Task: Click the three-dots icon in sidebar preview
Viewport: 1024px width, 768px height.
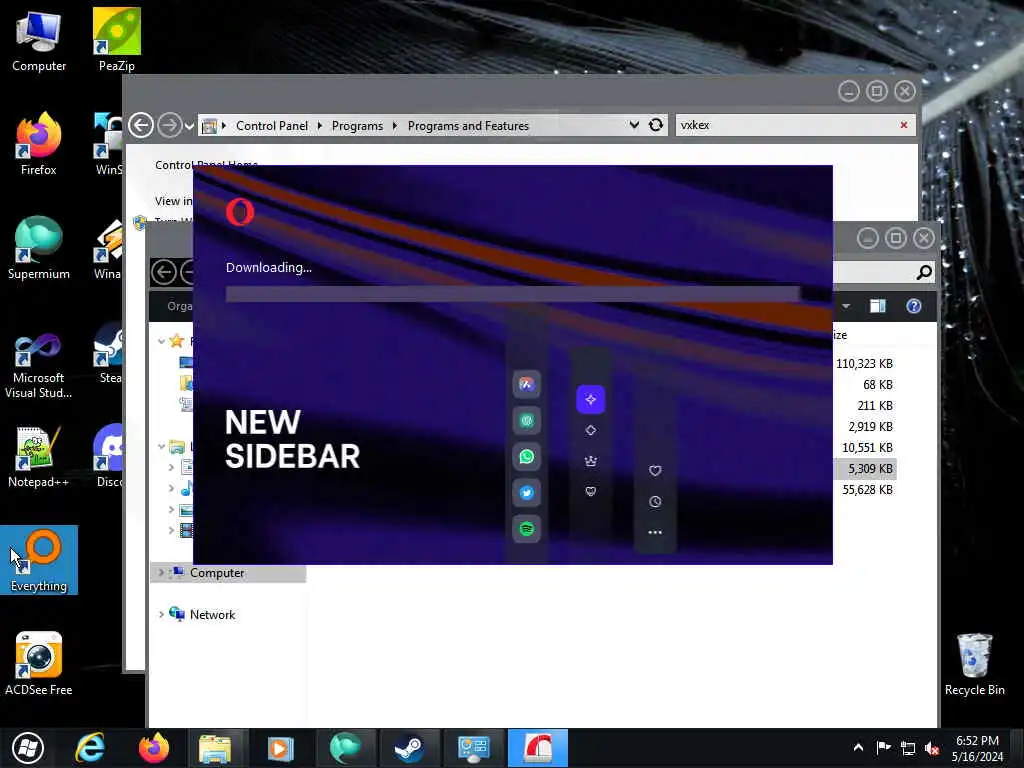Action: point(655,532)
